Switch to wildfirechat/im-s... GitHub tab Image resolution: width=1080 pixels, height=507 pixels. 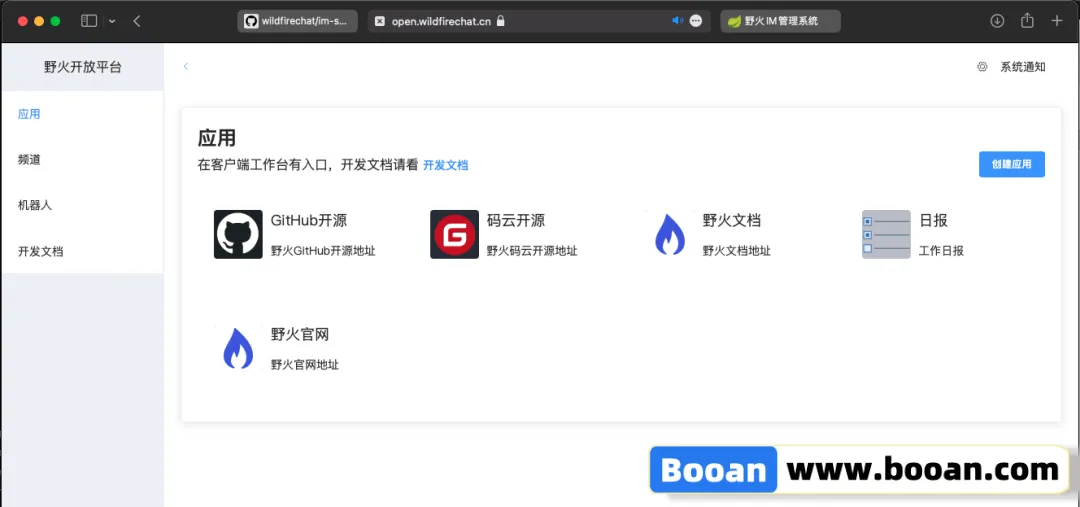[298, 21]
